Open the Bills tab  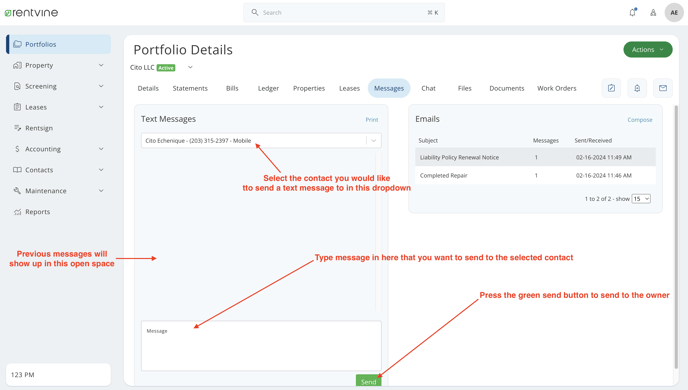[x=232, y=88]
